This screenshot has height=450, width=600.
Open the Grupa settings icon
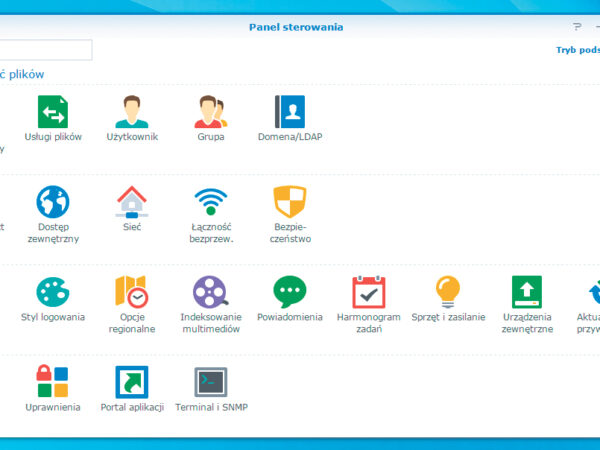tap(210, 112)
